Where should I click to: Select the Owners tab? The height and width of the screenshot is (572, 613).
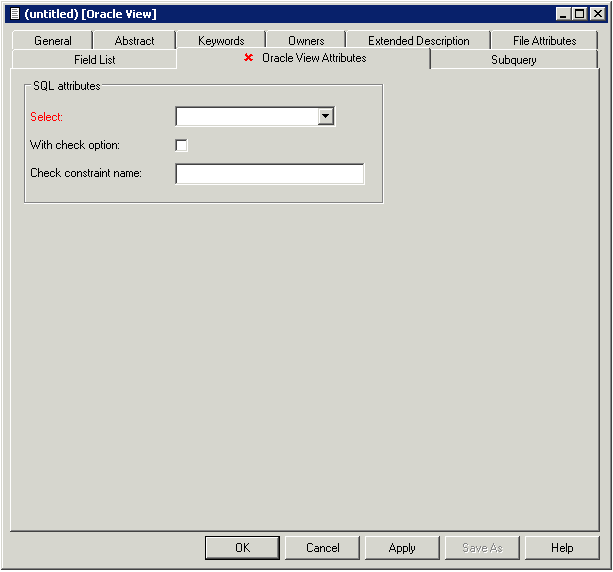[x=306, y=41]
